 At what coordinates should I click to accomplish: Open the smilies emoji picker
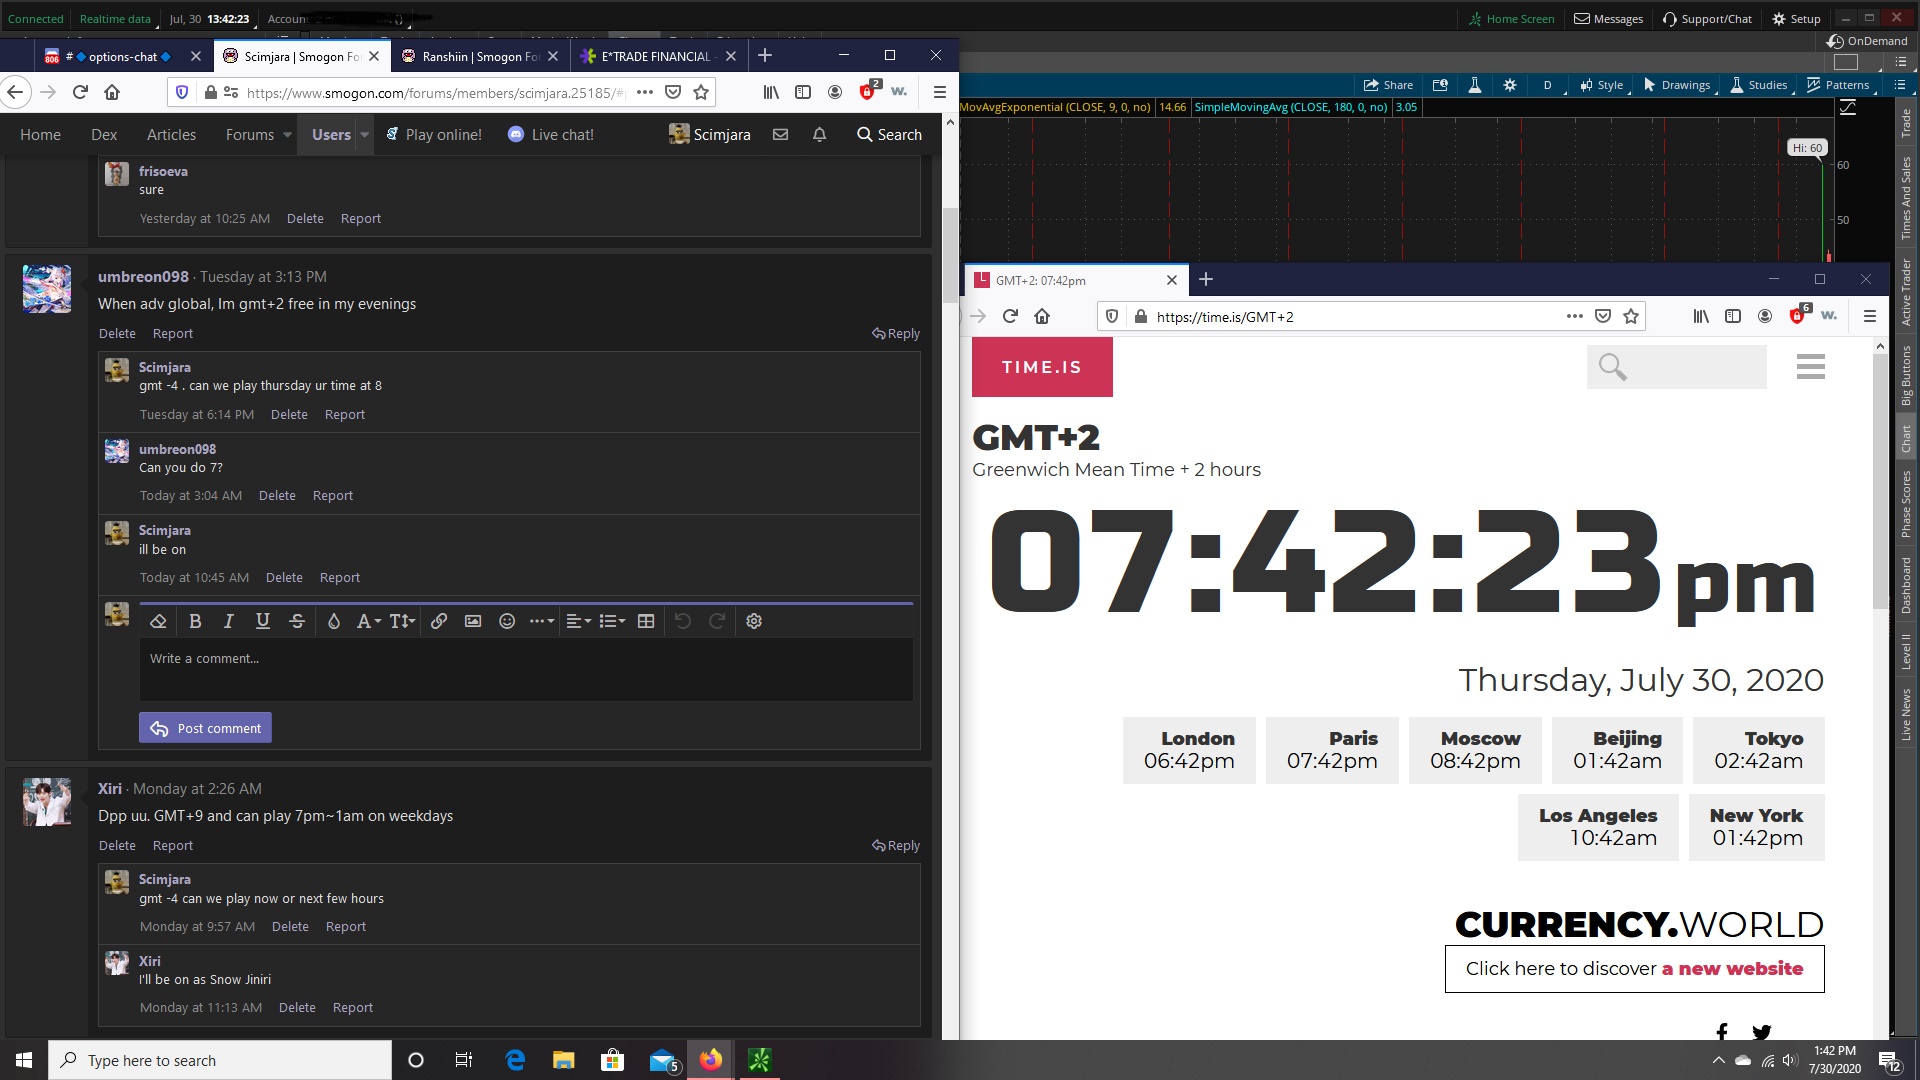click(507, 621)
